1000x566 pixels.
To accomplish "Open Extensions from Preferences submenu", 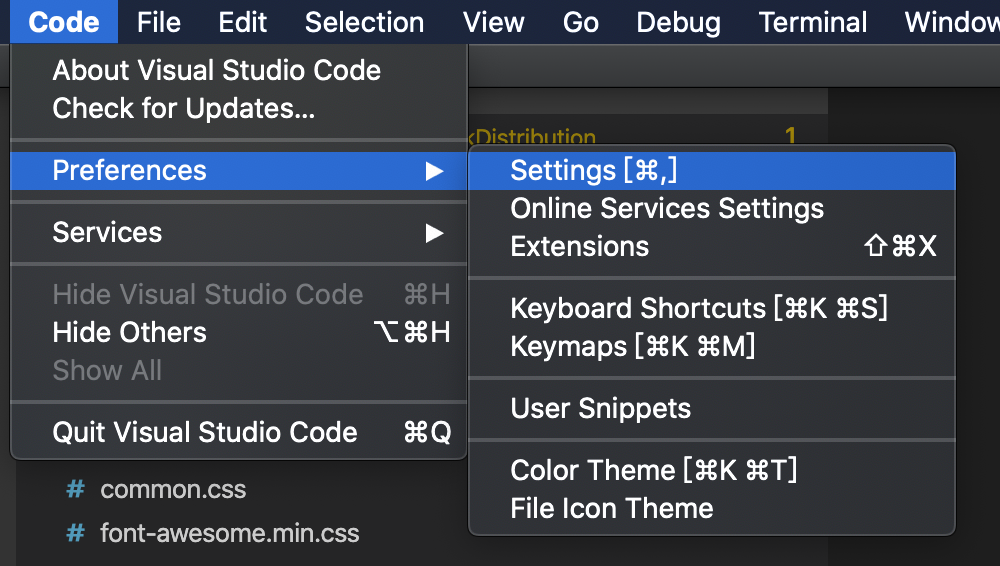I will click(712, 246).
